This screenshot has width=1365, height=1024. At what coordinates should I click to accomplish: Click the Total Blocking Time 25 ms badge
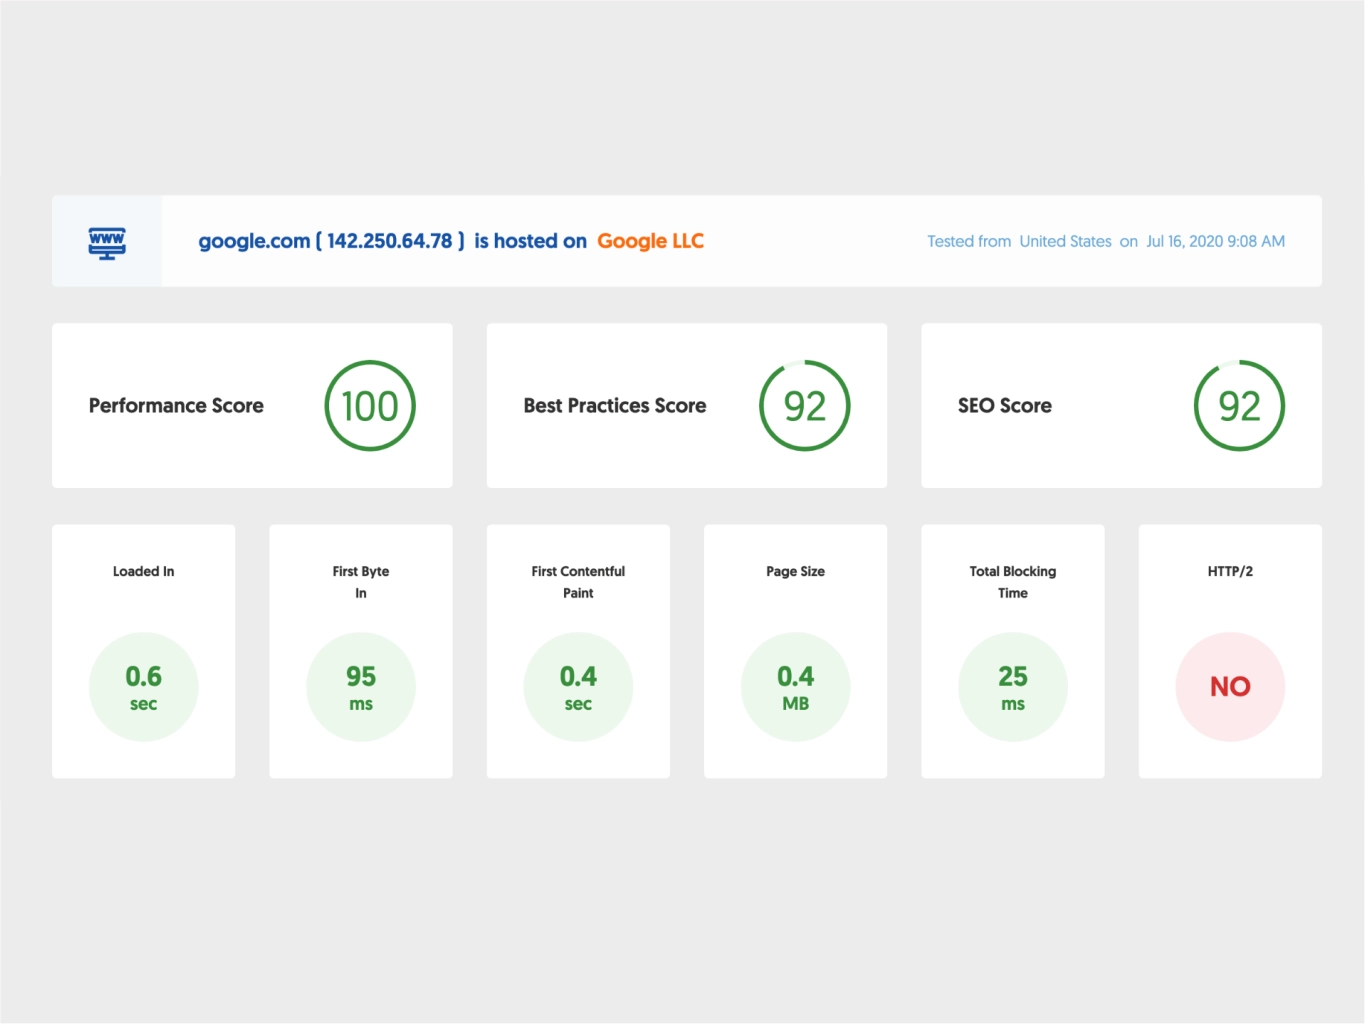[1013, 687]
